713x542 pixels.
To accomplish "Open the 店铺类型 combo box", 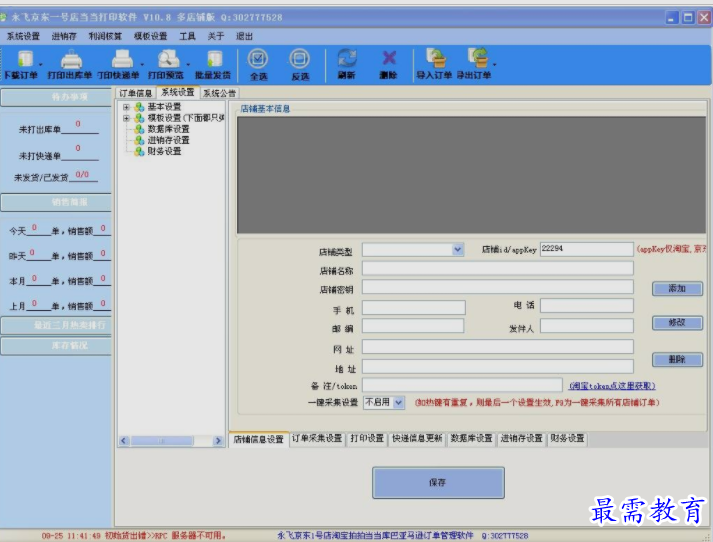I will (457, 250).
